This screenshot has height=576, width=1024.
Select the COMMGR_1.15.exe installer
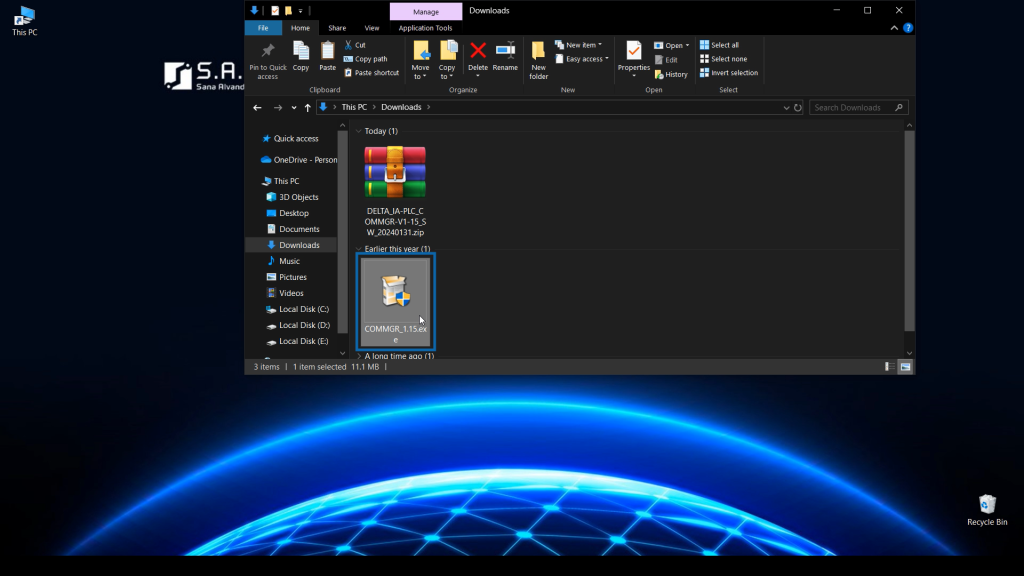point(395,302)
